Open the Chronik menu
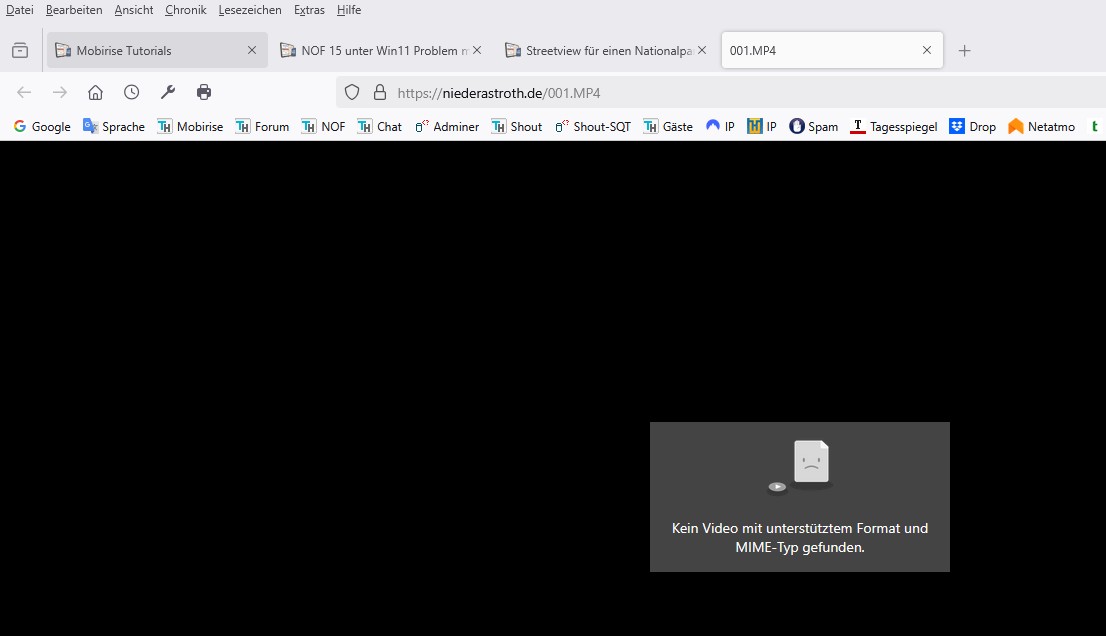This screenshot has height=636, width=1106. click(186, 10)
